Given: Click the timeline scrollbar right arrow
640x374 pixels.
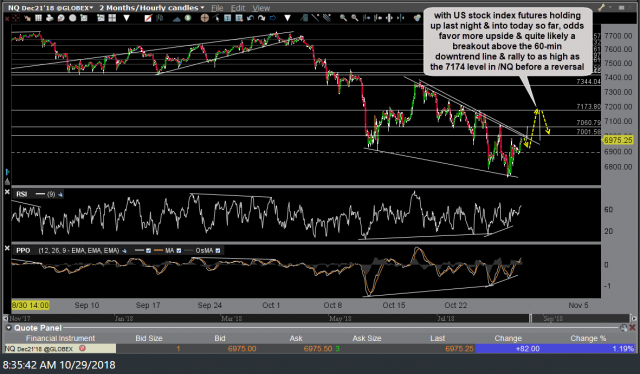Looking at the screenshot, I should tap(634, 318).
